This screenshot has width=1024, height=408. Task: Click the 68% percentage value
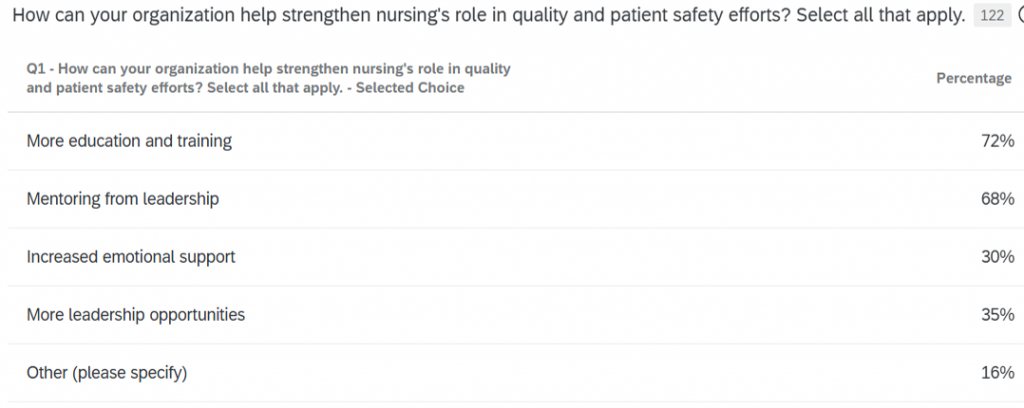point(997,199)
